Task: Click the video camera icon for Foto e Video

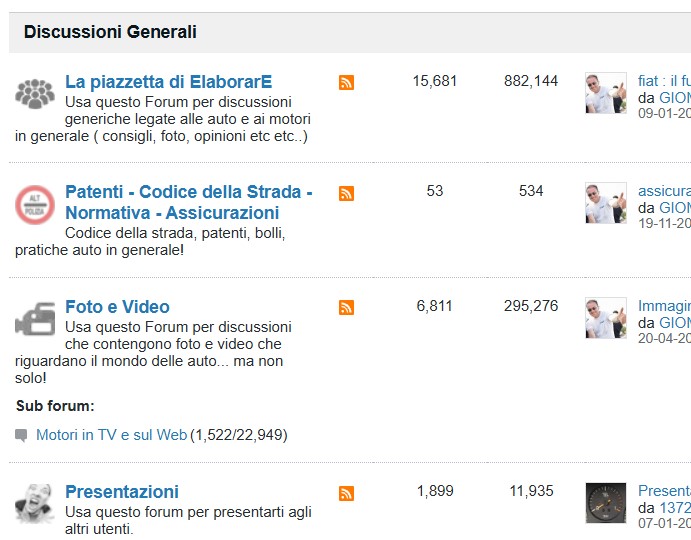Action: (35, 319)
